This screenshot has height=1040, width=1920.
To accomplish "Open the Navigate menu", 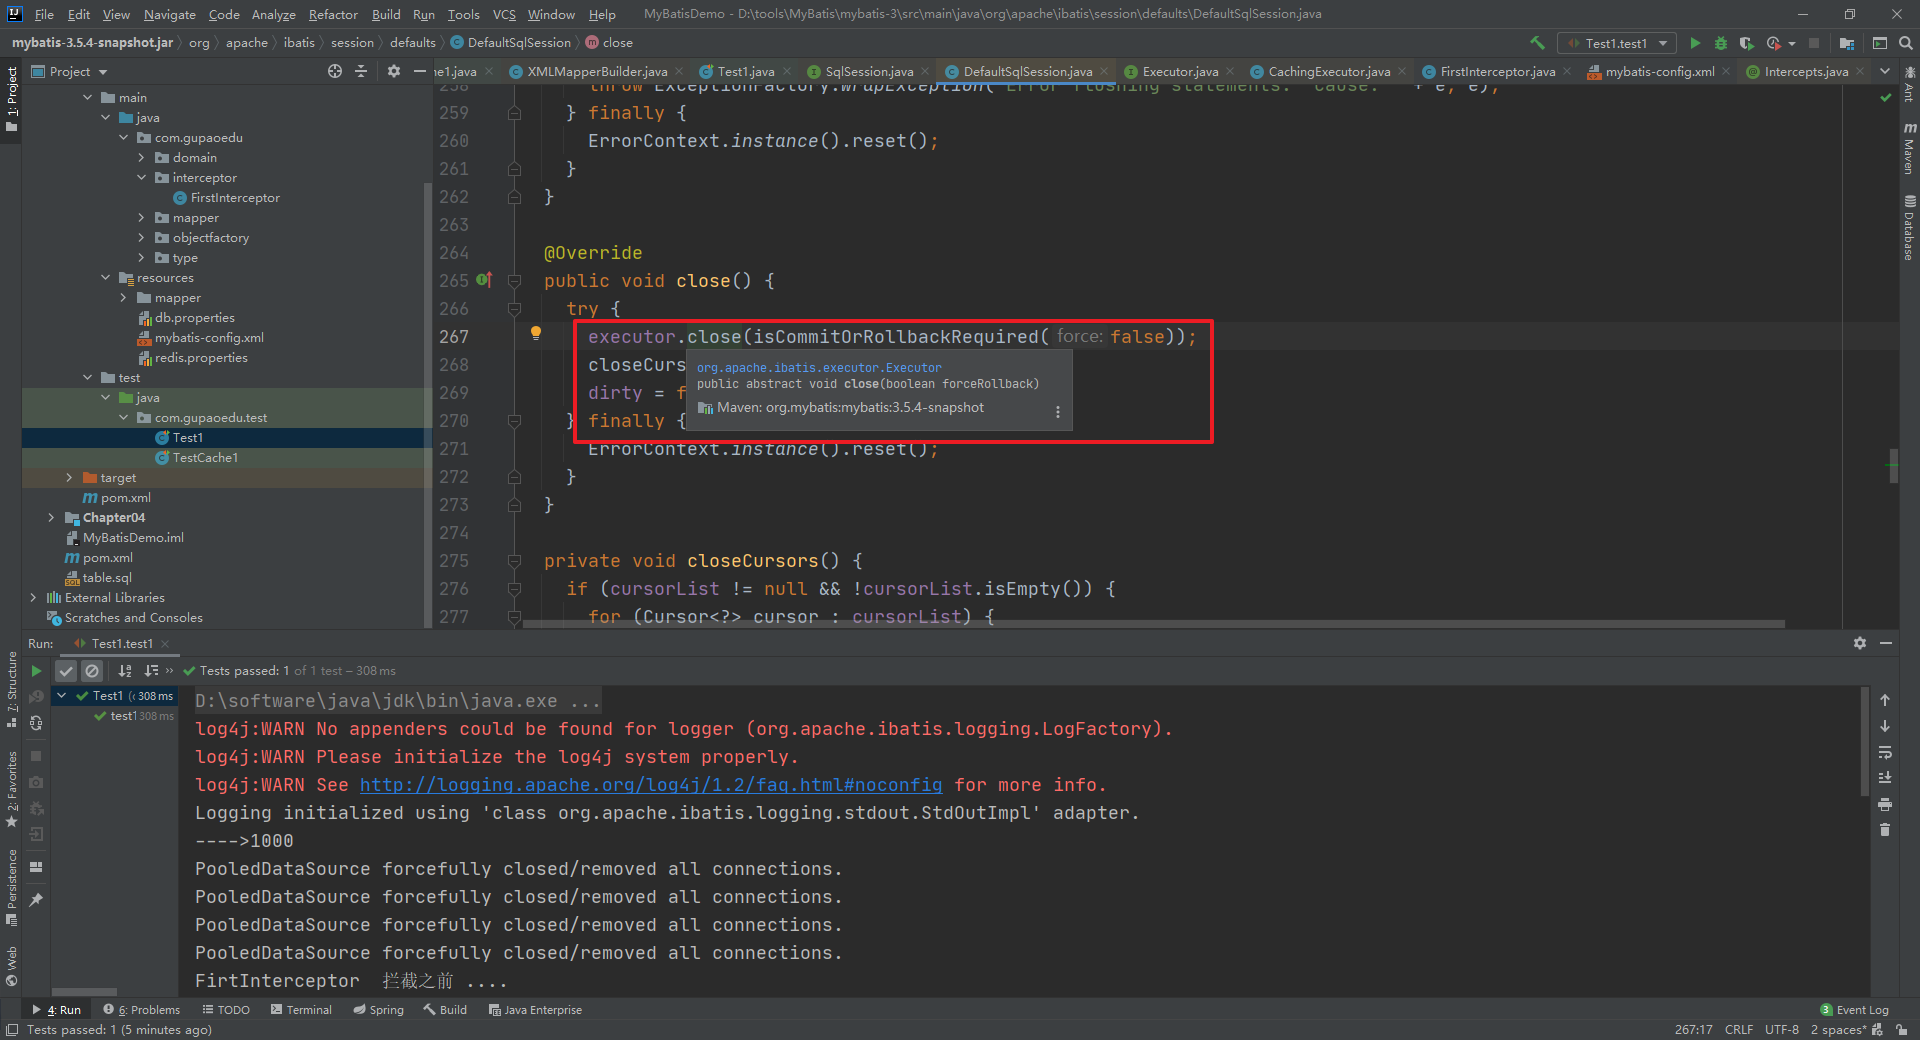I will coord(170,14).
